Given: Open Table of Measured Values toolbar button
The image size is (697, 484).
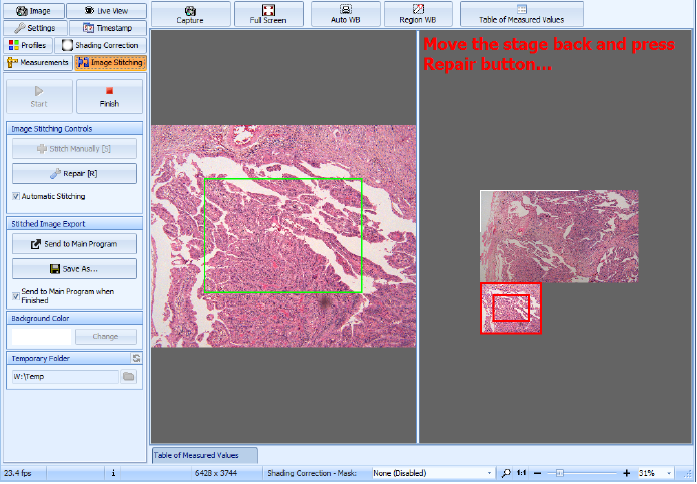Looking at the screenshot, I should [x=521, y=13].
